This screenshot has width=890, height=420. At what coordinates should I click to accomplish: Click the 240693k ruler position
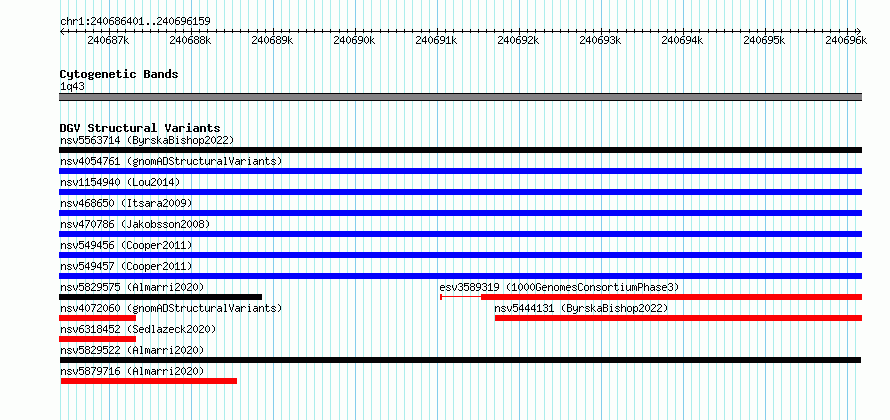601,40
